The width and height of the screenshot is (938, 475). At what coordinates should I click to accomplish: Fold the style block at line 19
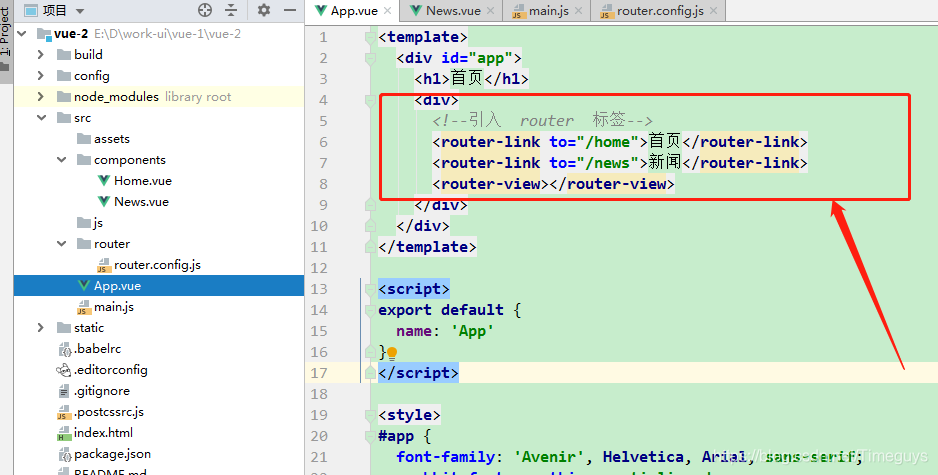370,415
